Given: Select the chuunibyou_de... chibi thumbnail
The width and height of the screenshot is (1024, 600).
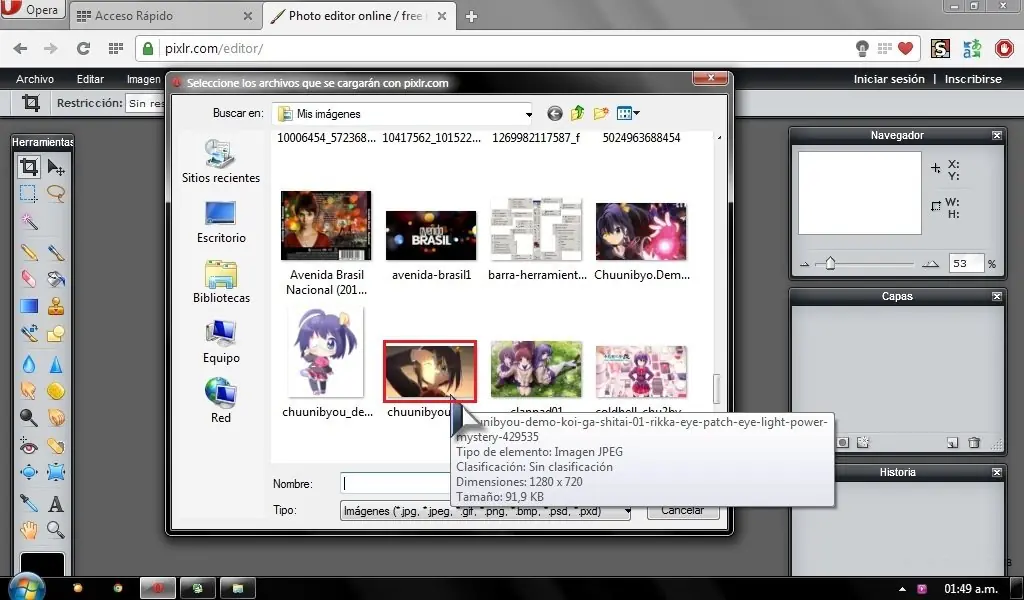Looking at the screenshot, I should (x=326, y=353).
